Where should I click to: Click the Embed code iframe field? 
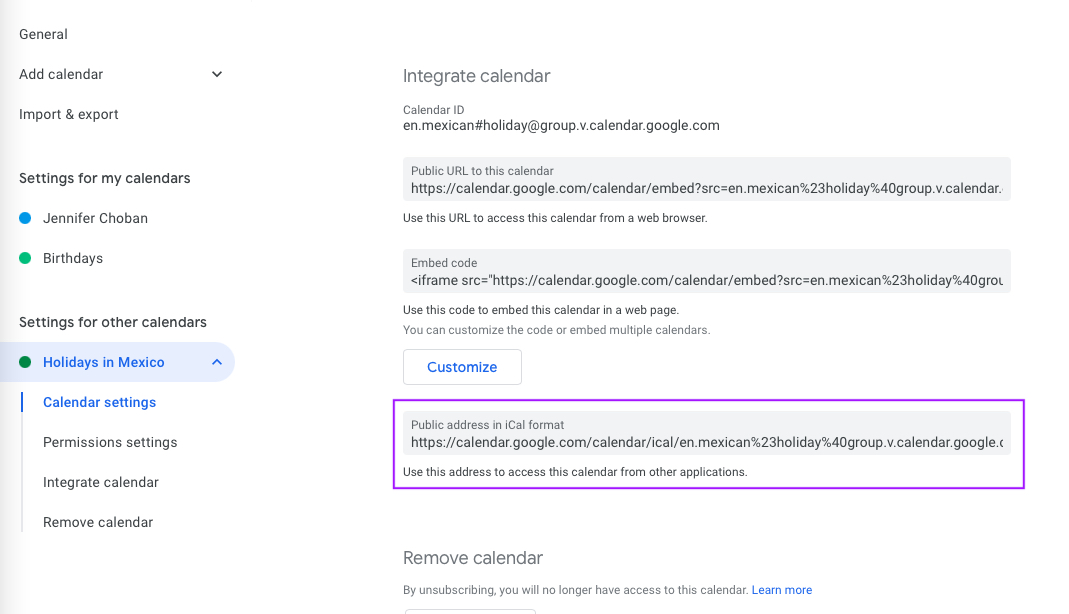pyautogui.click(x=706, y=280)
